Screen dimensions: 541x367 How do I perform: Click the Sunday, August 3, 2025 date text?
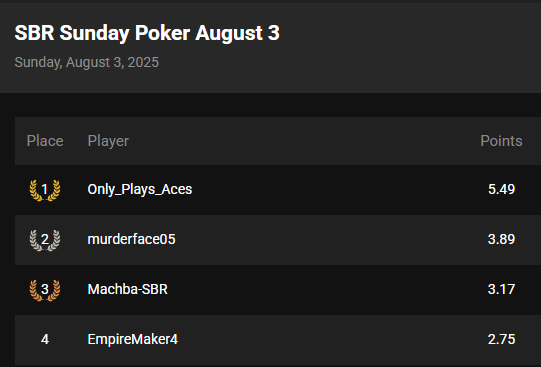pyautogui.click(x=87, y=62)
